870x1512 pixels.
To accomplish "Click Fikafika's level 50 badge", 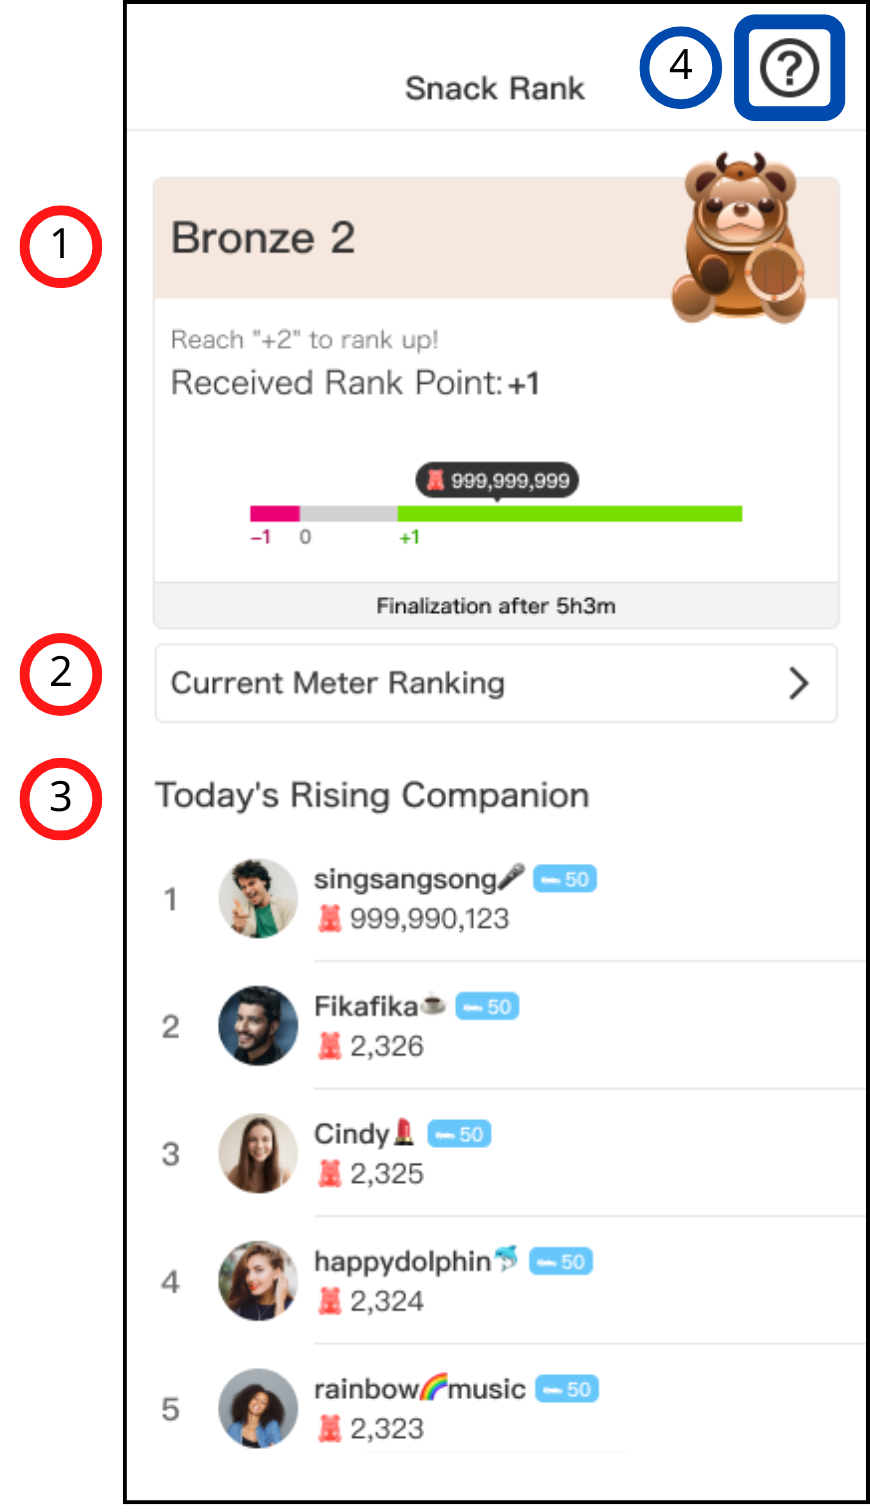I will click(x=487, y=1007).
